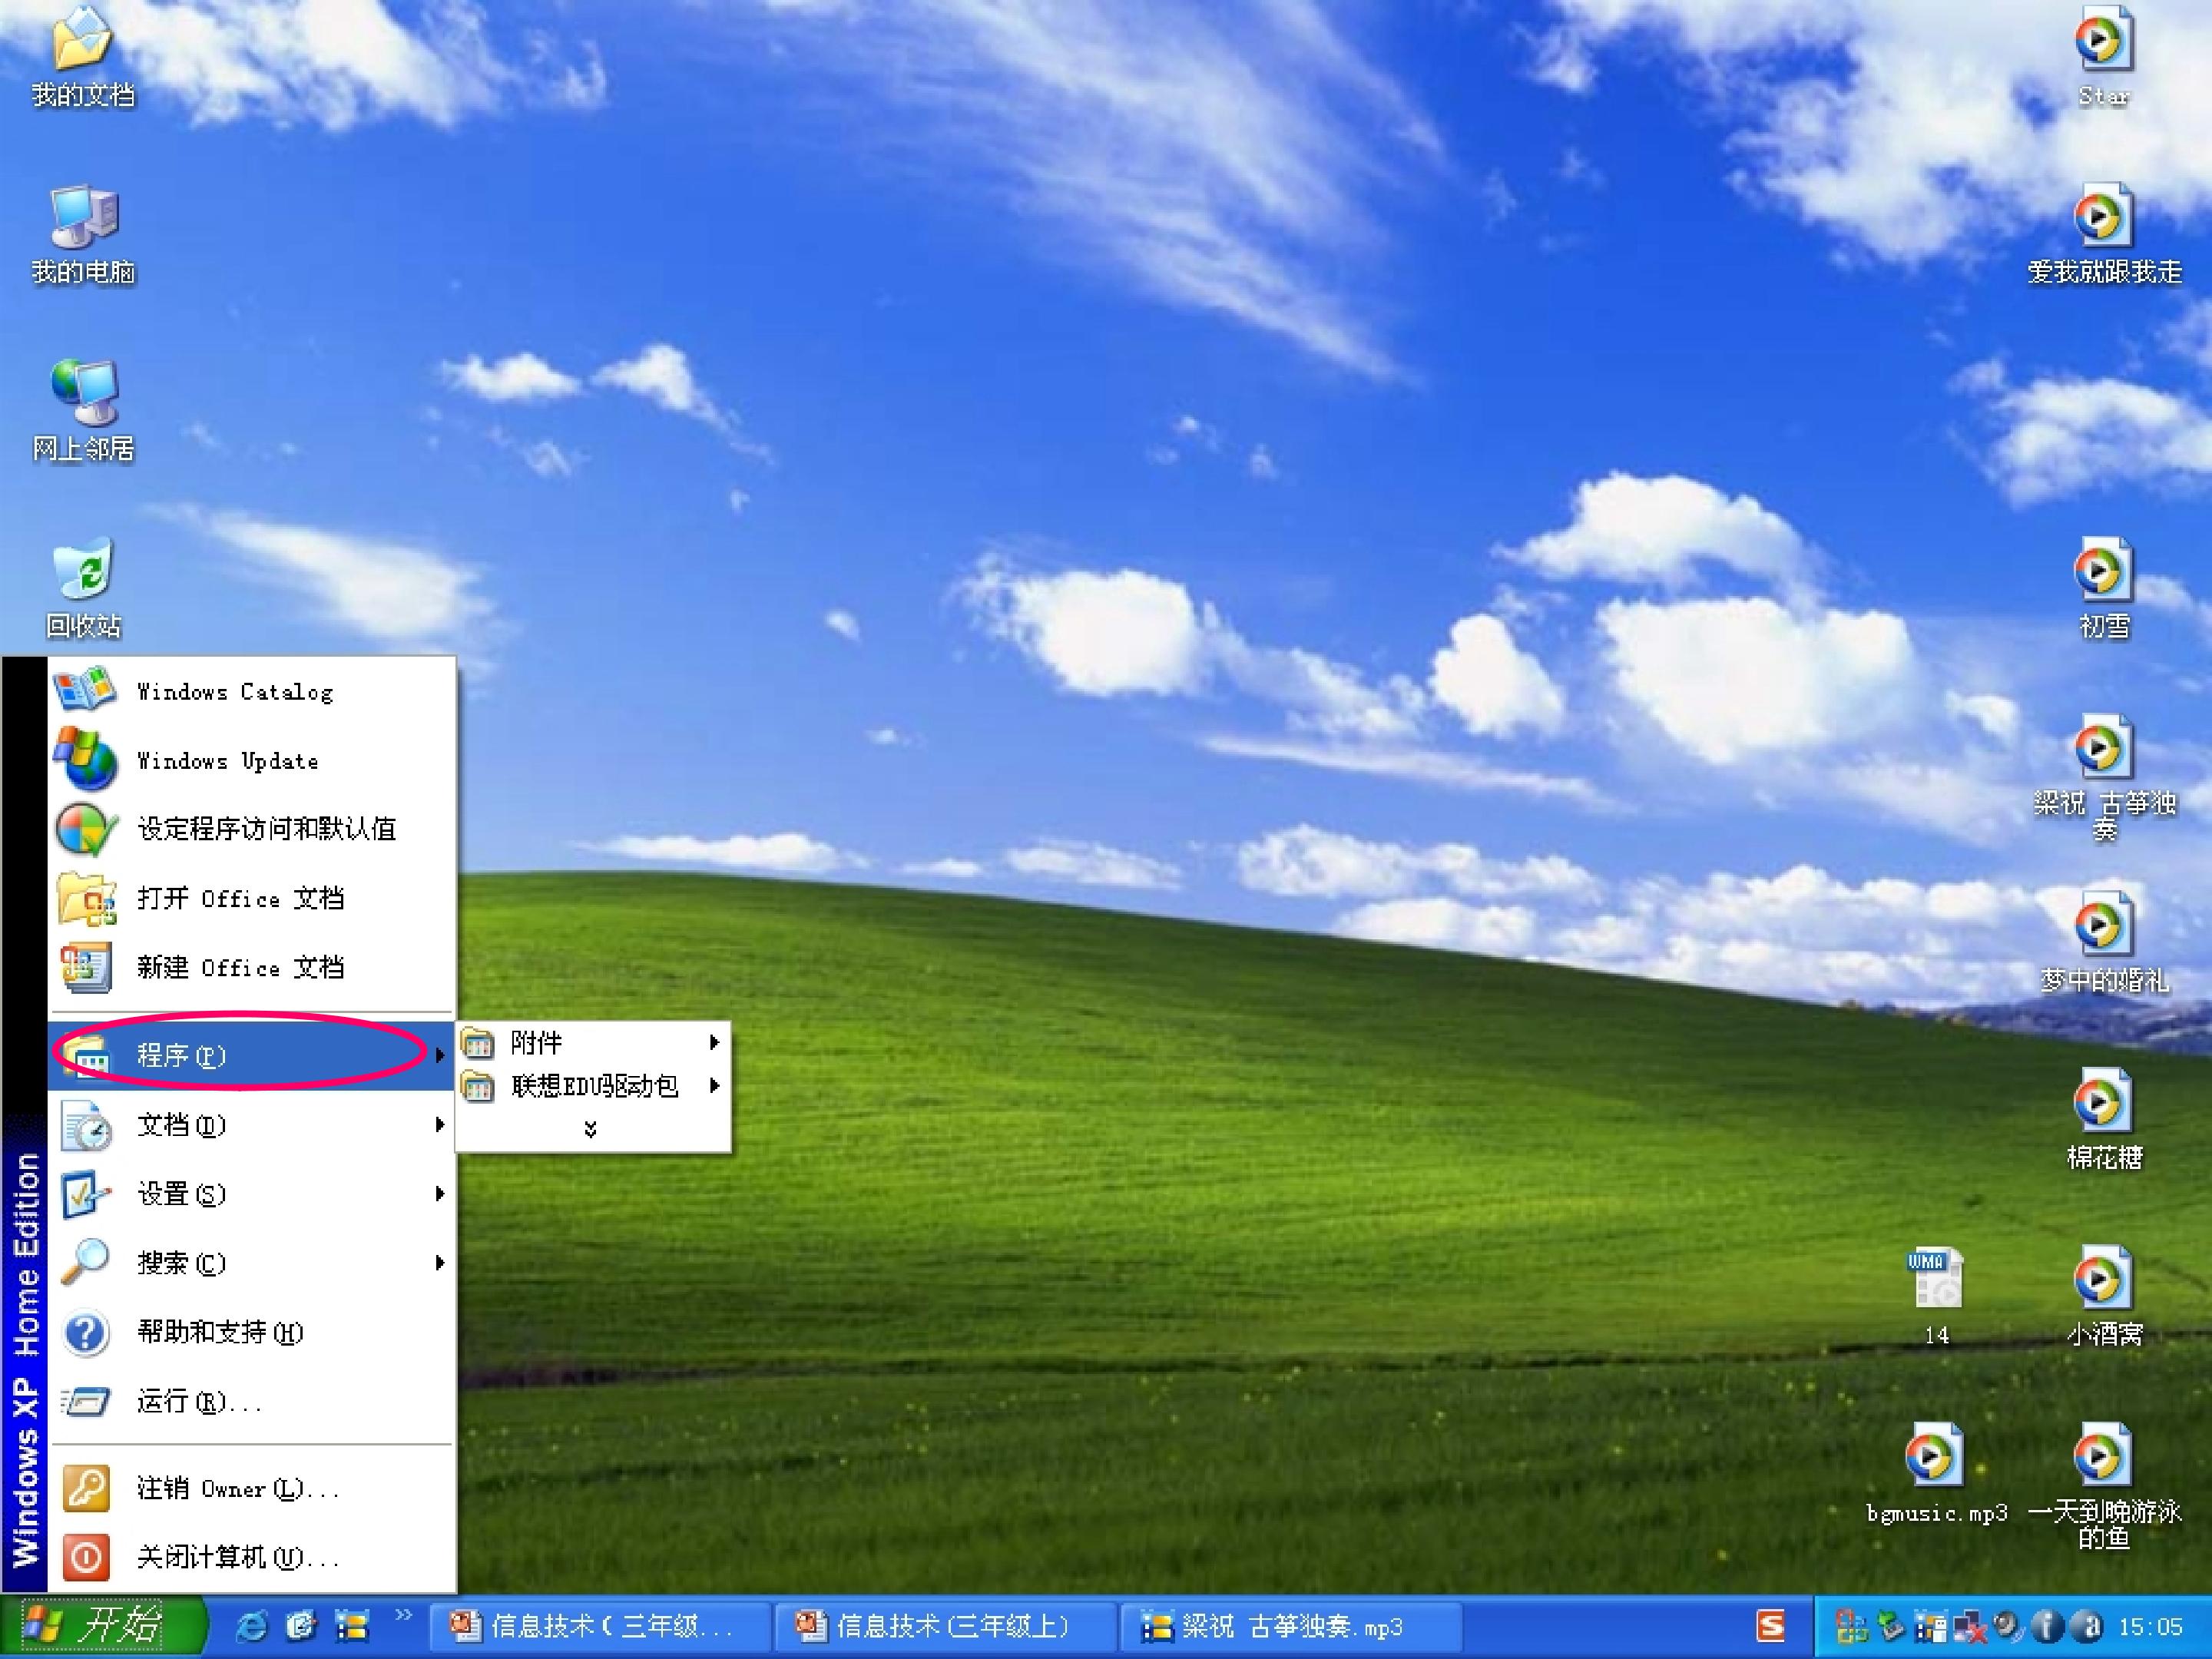Expand the 联想EDU驱动包 submenu
The width and height of the screenshot is (2212, 1659).
tap(594, 1086)
